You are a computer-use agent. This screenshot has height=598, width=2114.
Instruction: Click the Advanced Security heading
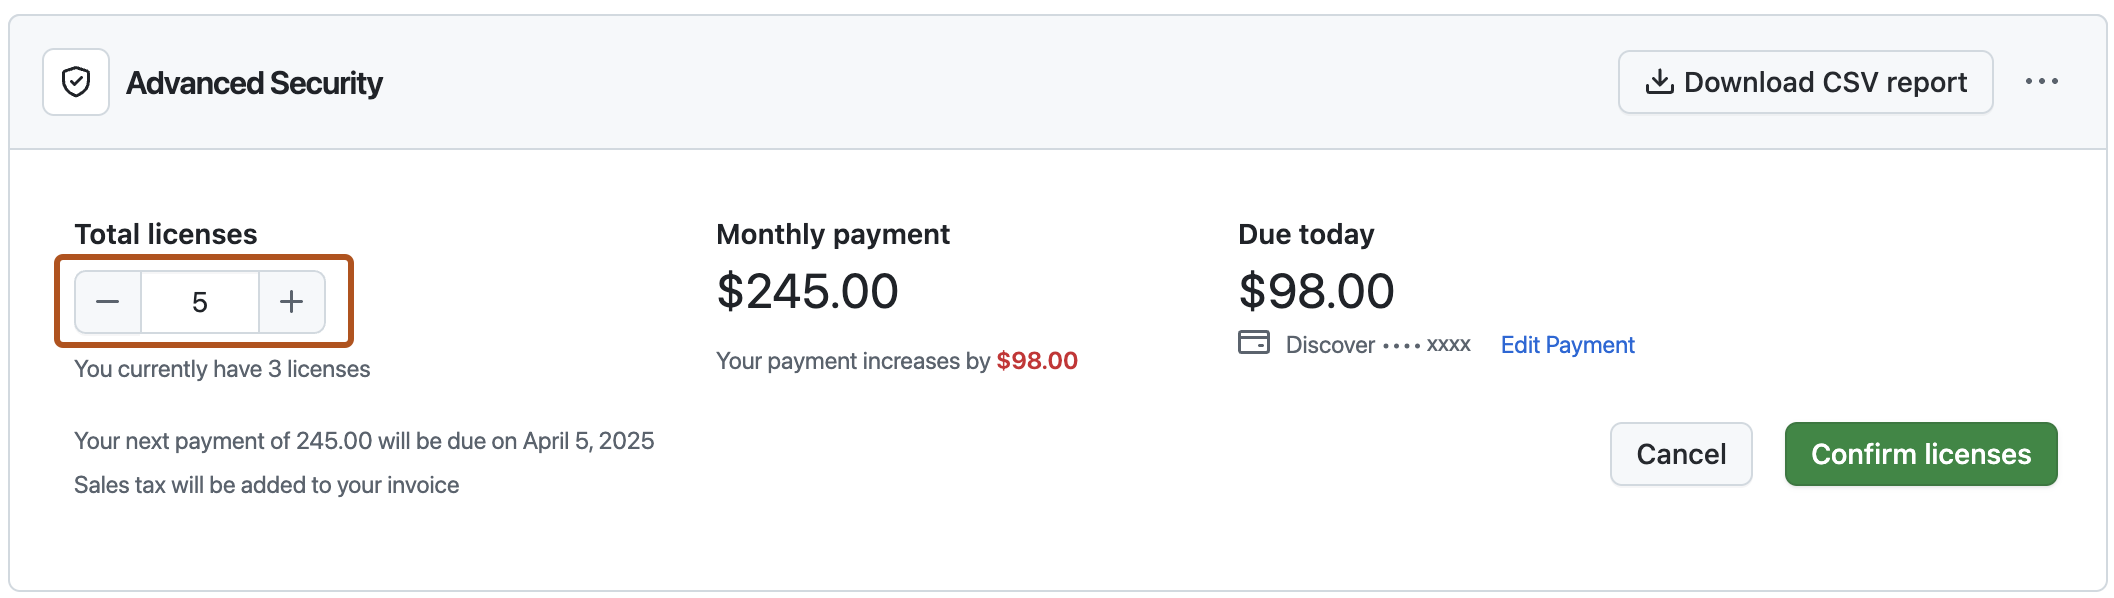[254, 83]
